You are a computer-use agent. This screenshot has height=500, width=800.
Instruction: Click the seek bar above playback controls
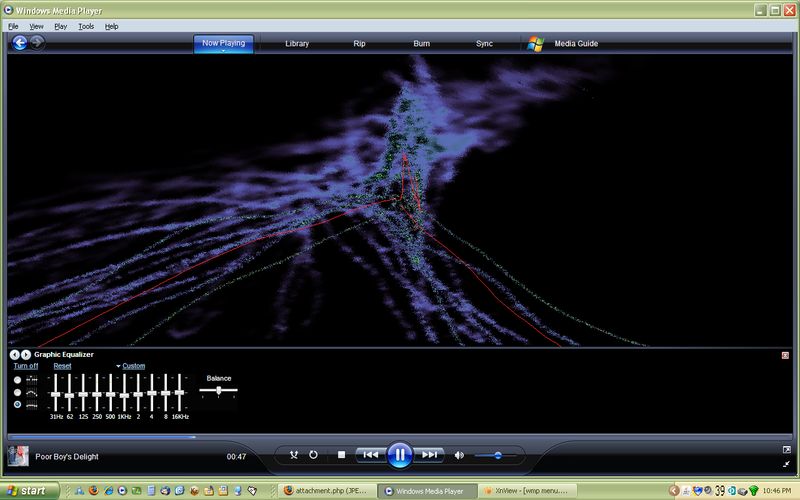(399, 437)
